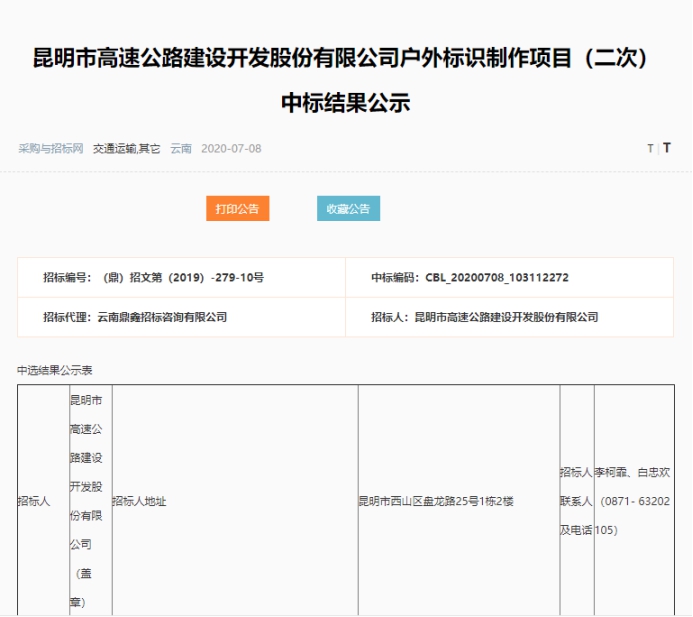Click the small T font size icon
Image resolution: width=693 pixels, height=617 pixels.
click(x=650, y=148)
